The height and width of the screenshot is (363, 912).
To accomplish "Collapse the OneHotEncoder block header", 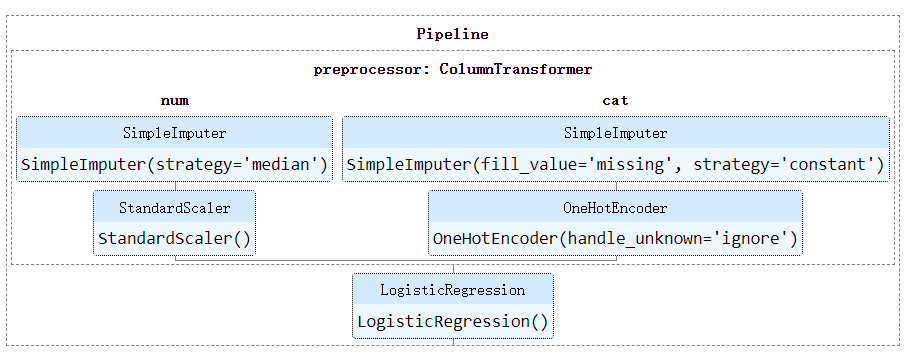I will [615, 208].
